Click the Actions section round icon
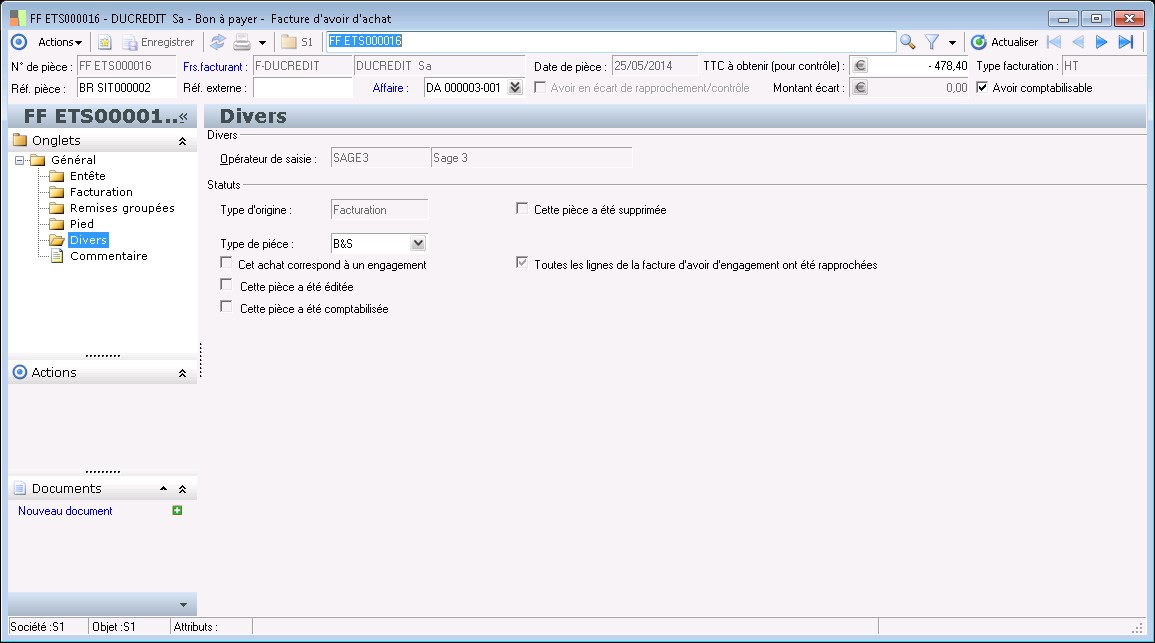The width and height of the screenshot is (1155, 643). pyautogui.click(x=20, y=372)
